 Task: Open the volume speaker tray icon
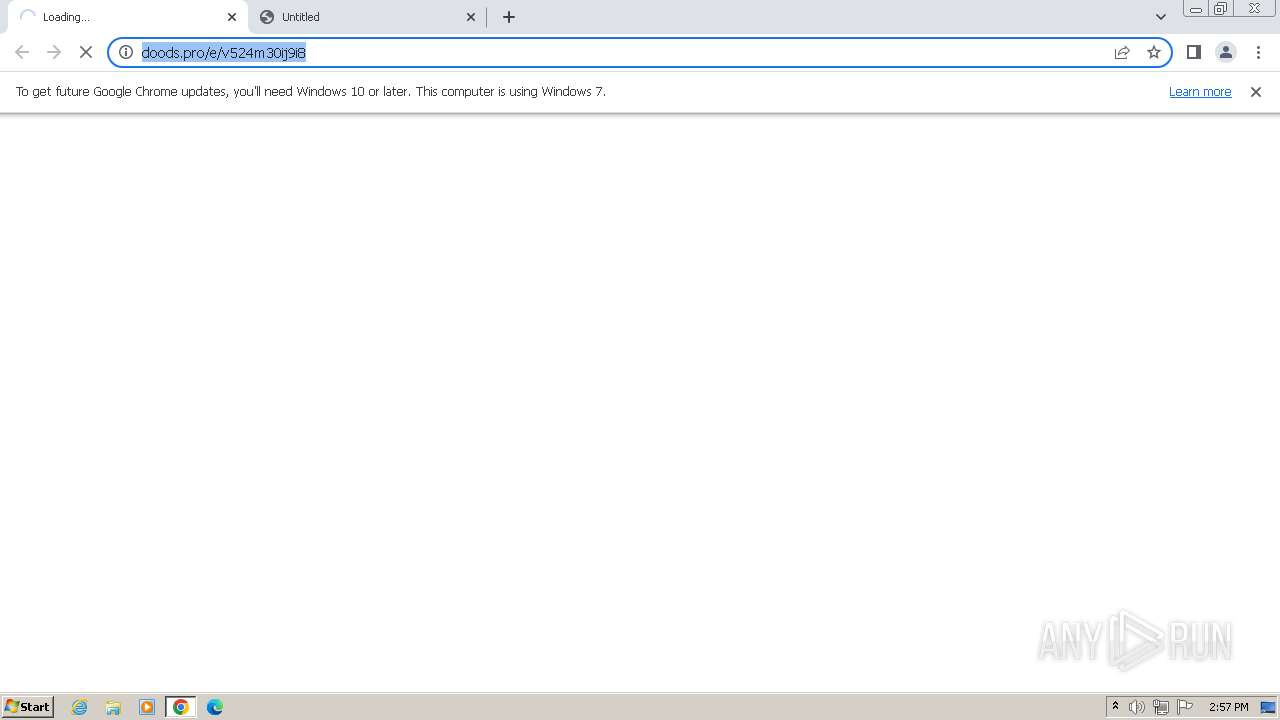1137,707
